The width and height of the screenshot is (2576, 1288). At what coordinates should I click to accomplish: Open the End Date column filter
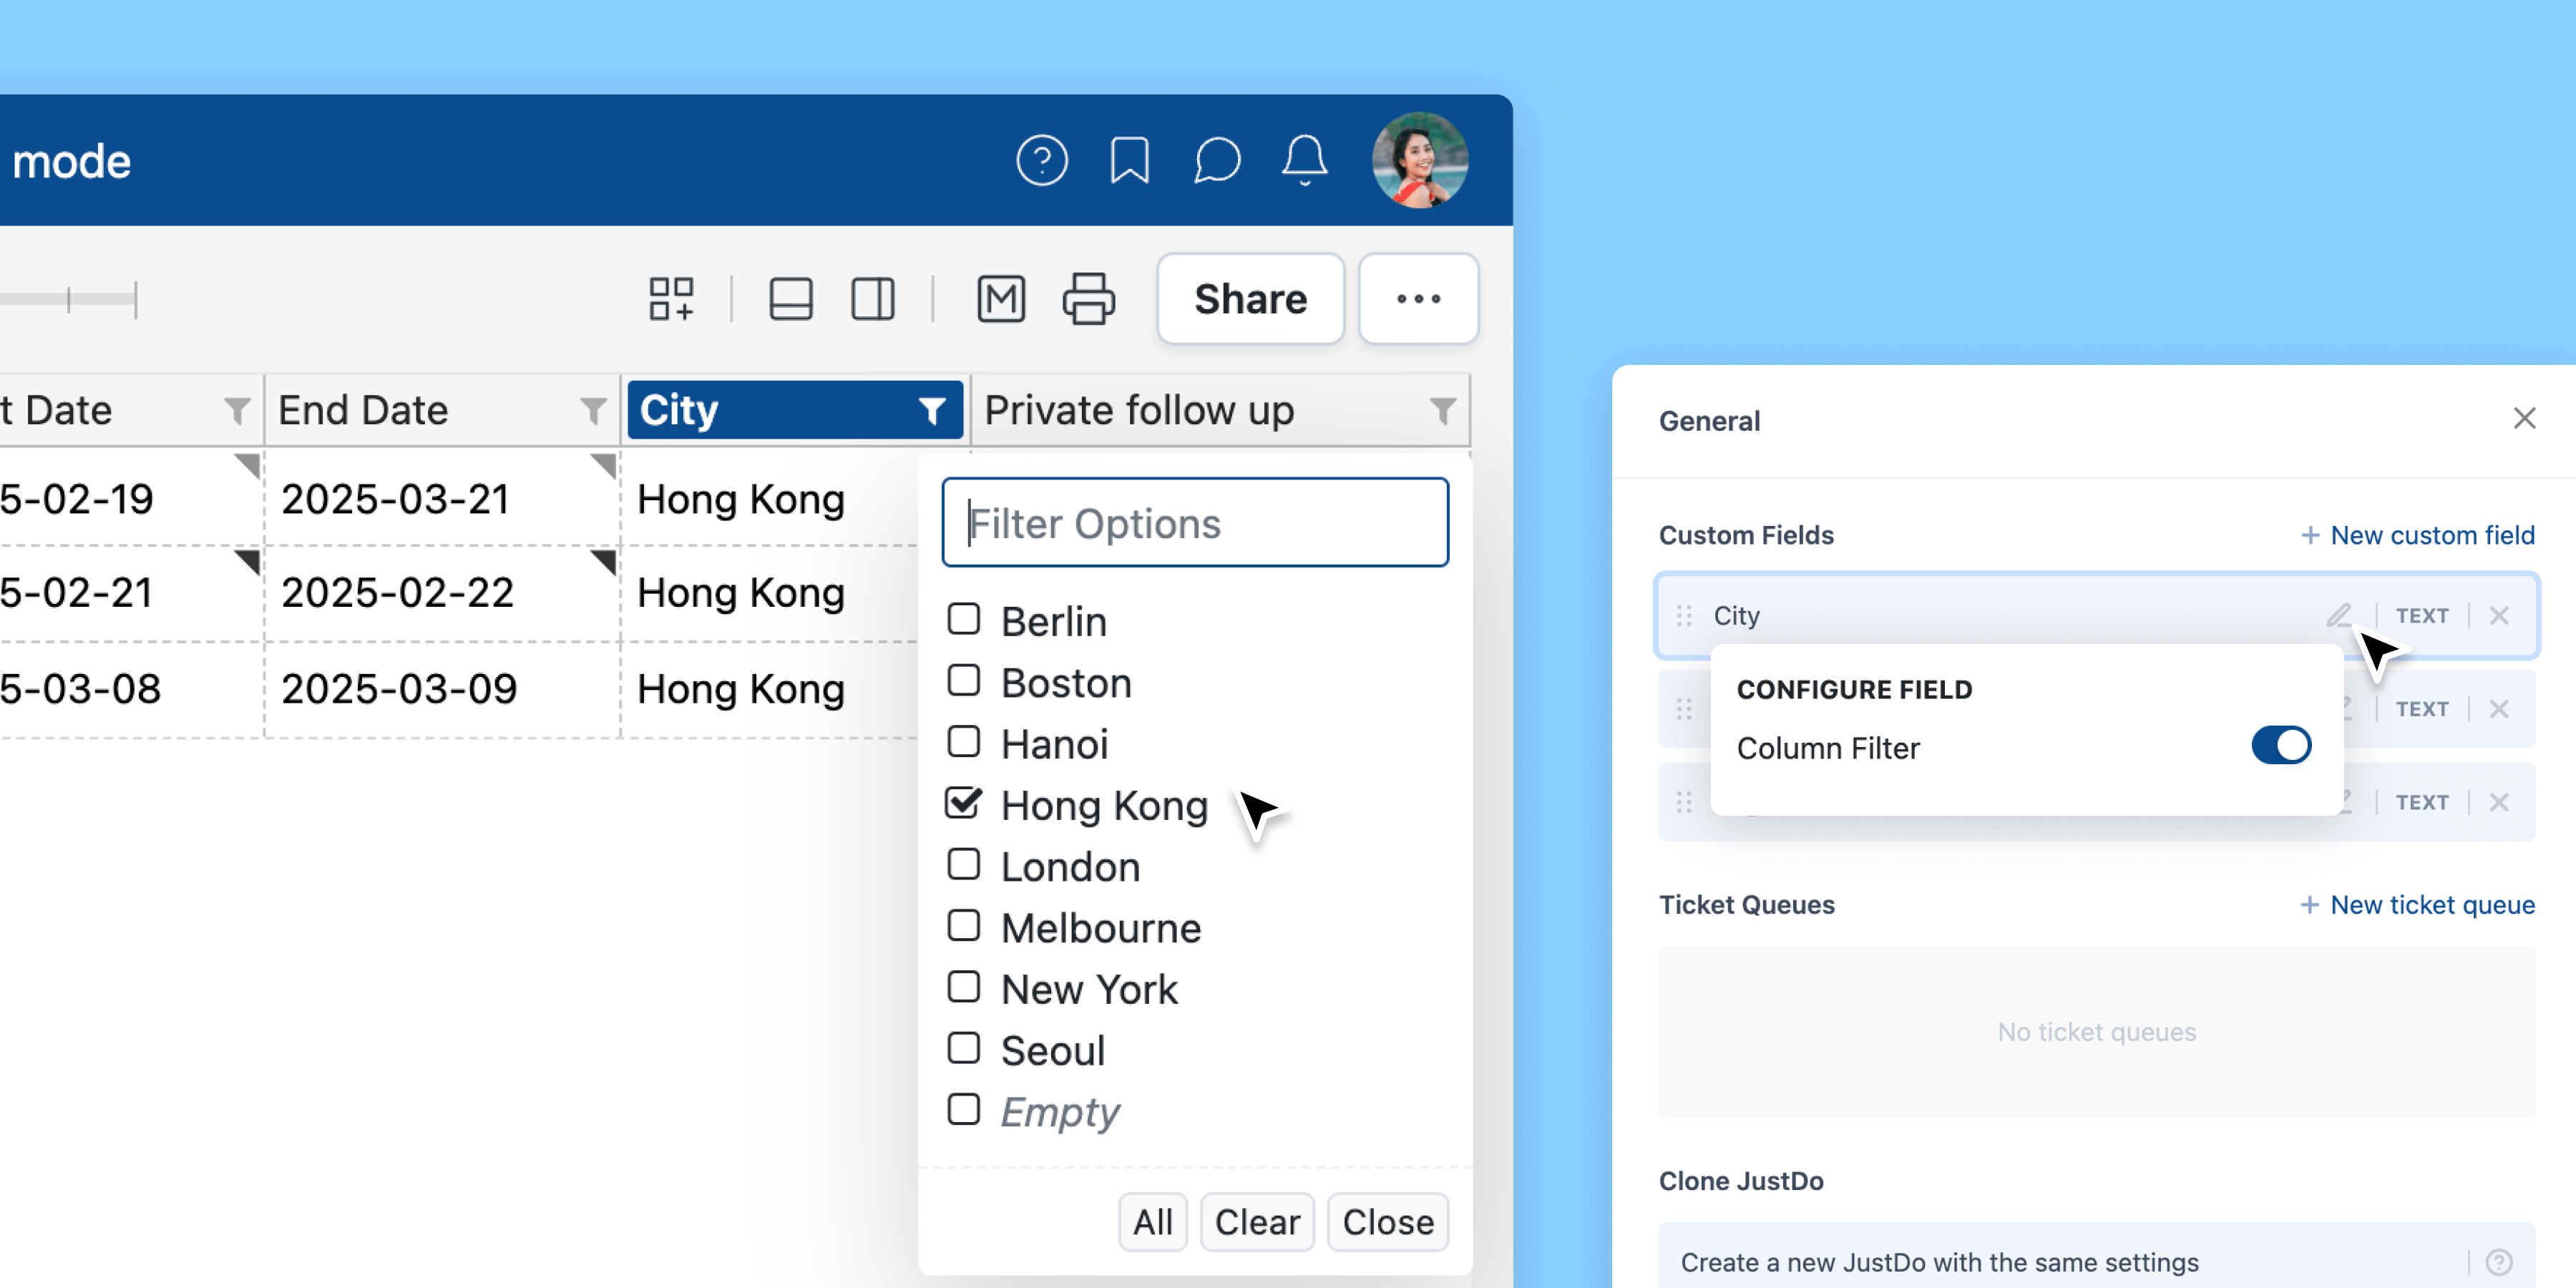pyautogui.click(x=593, y=410)
